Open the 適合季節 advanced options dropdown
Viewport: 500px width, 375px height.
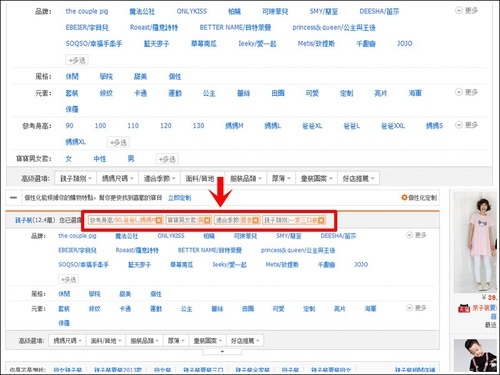[159, 179]
